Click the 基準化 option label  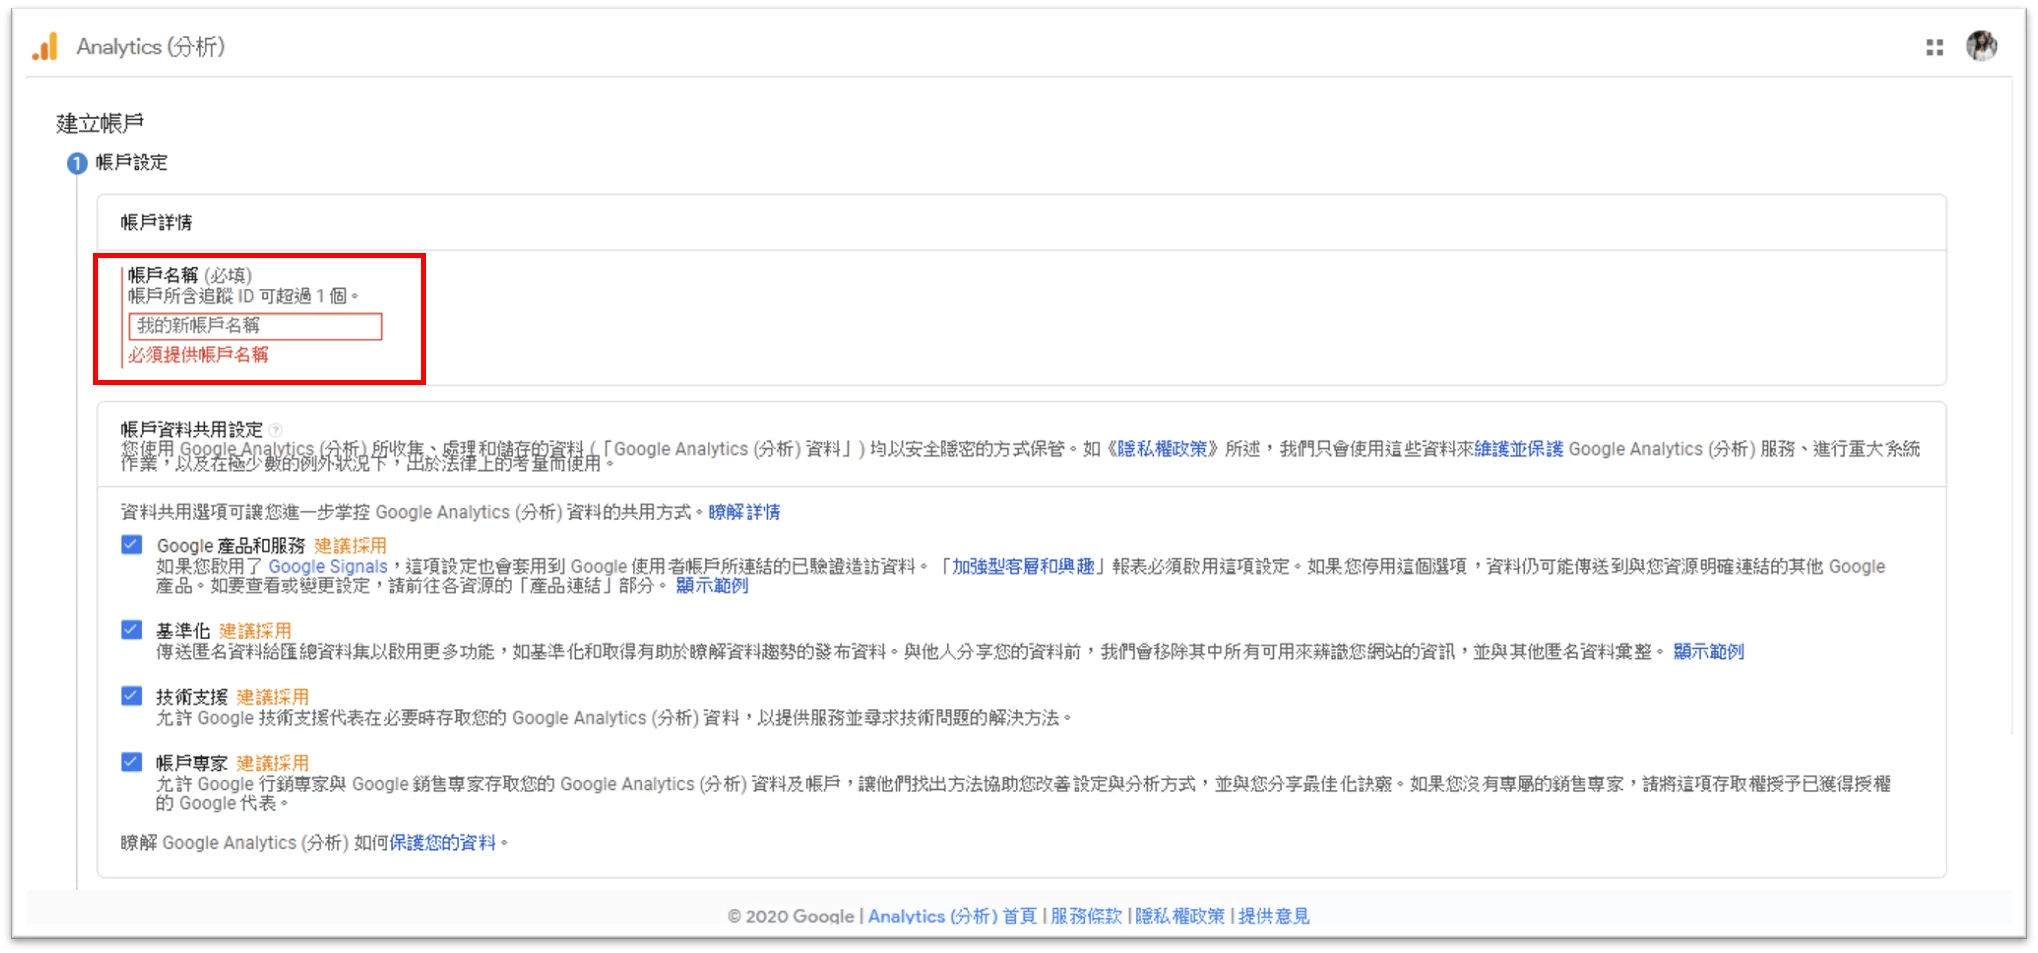coord(183,631)
